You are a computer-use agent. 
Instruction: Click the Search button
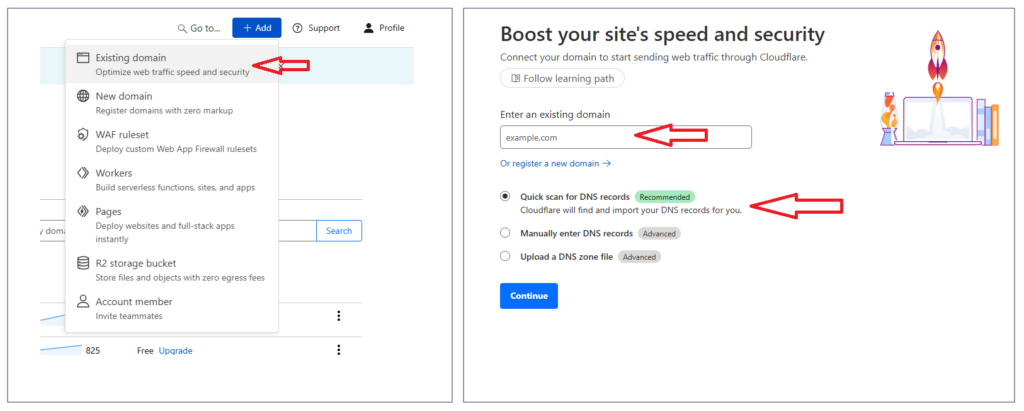click(x=339, y=231)
